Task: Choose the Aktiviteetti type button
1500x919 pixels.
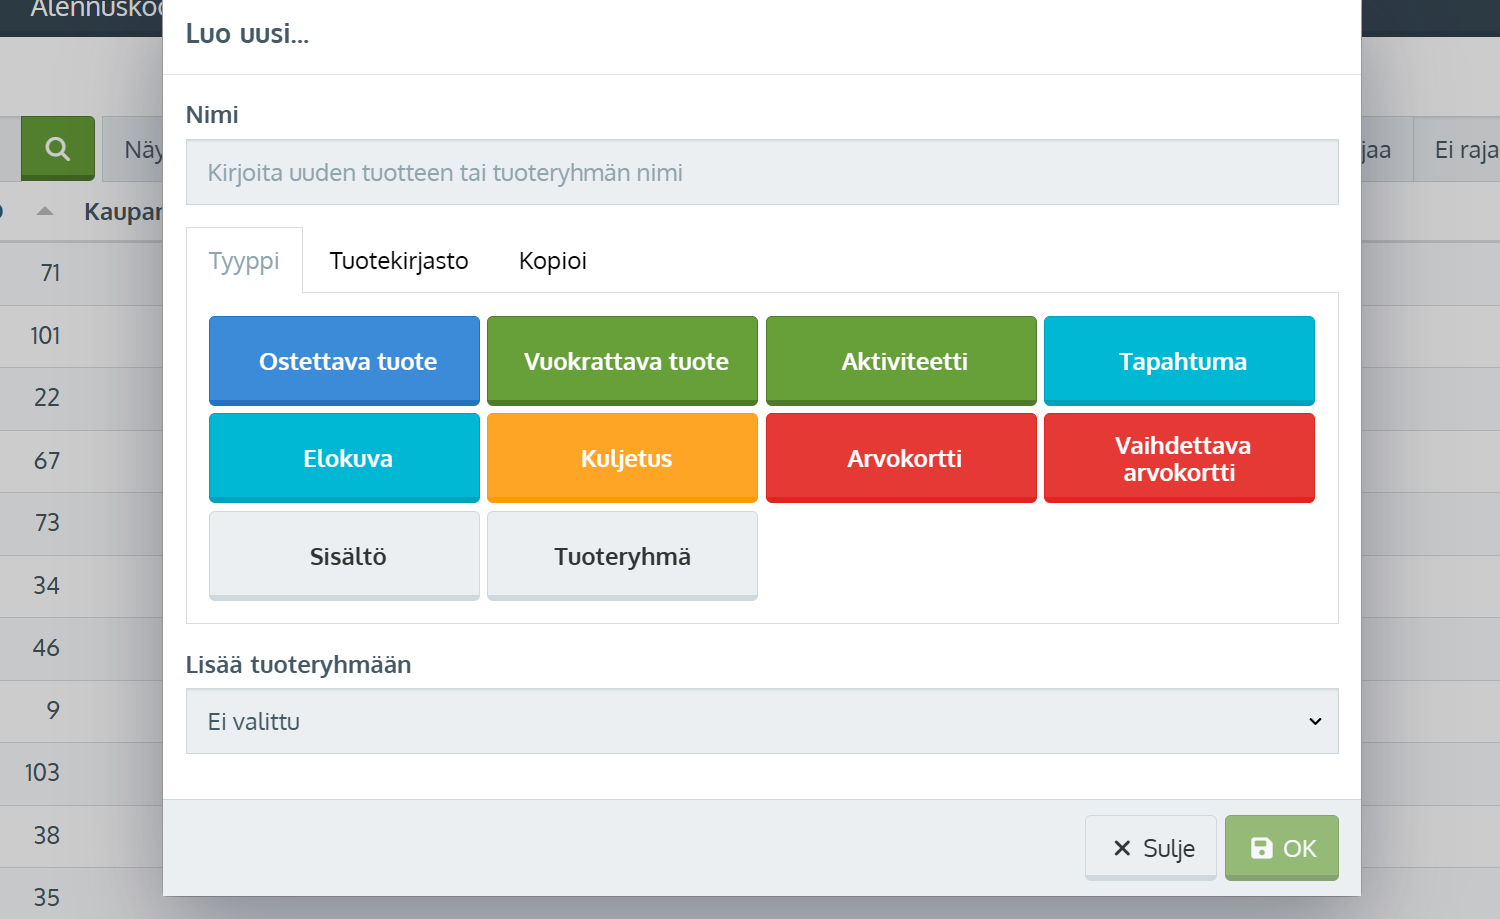Action: 901,361
